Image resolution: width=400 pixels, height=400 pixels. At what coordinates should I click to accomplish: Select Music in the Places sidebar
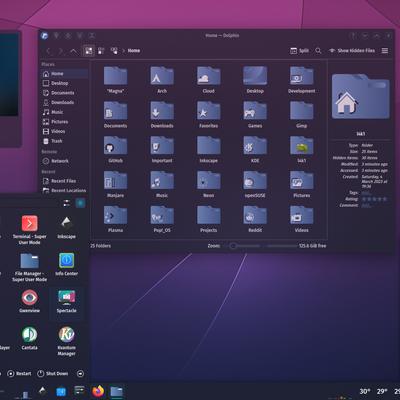[65, 112]
